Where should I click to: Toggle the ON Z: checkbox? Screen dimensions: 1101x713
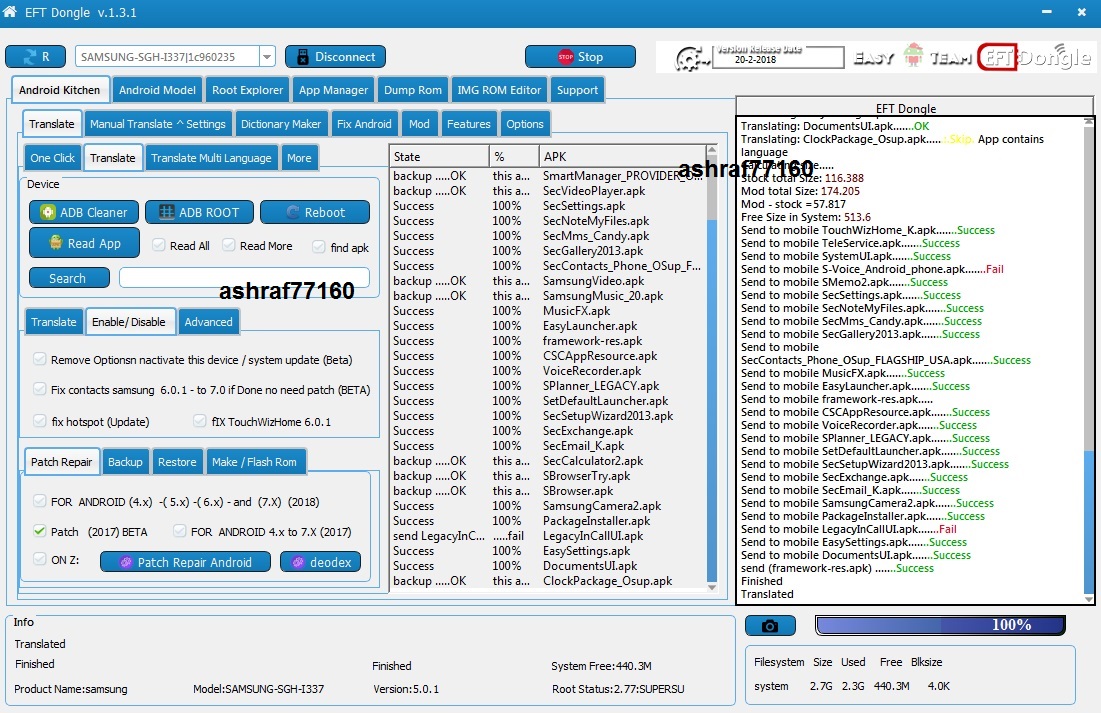tap(39, 559)
